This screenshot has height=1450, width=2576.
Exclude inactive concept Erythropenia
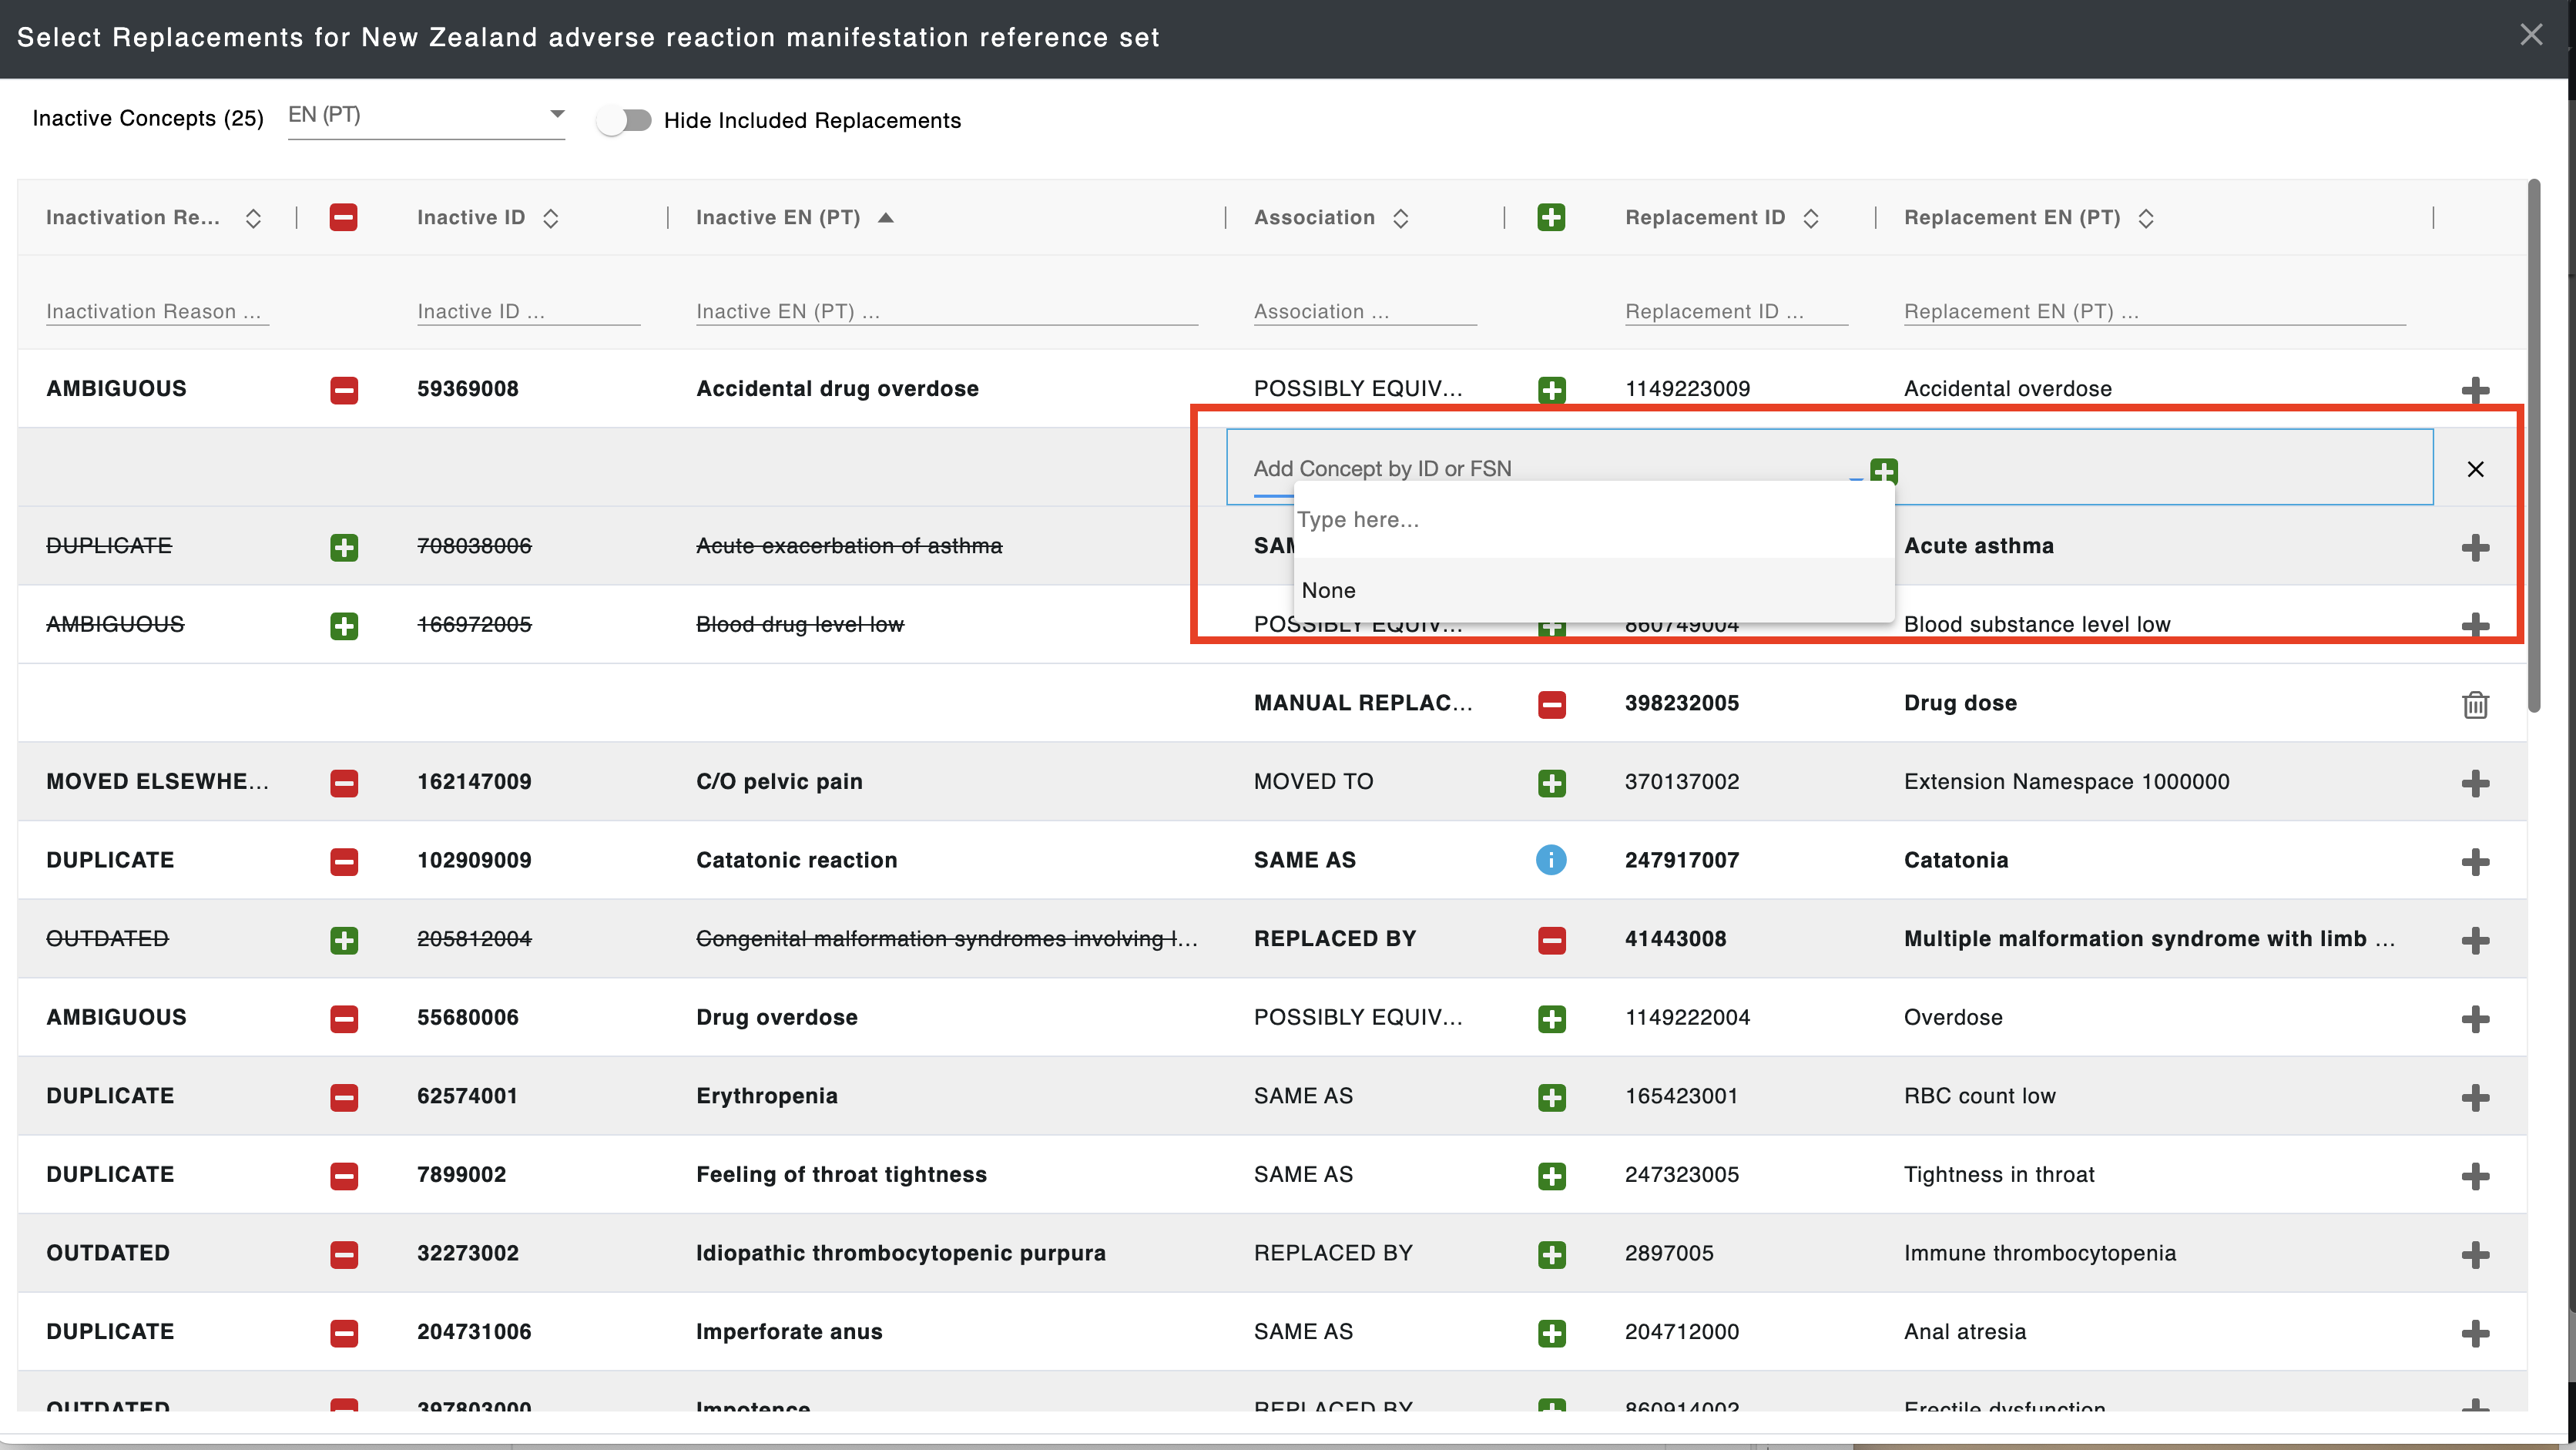pos(344,1097)
